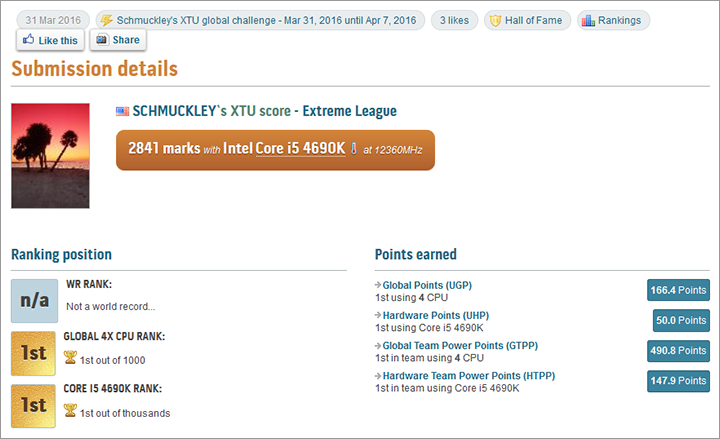The width and height of the screenshot is (720, 439).
Task: Click the n/a WR rank badge
Action: [x=34, y=301]
